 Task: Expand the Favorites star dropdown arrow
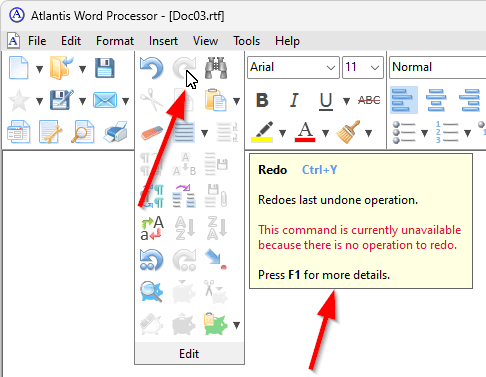(39, 101)
